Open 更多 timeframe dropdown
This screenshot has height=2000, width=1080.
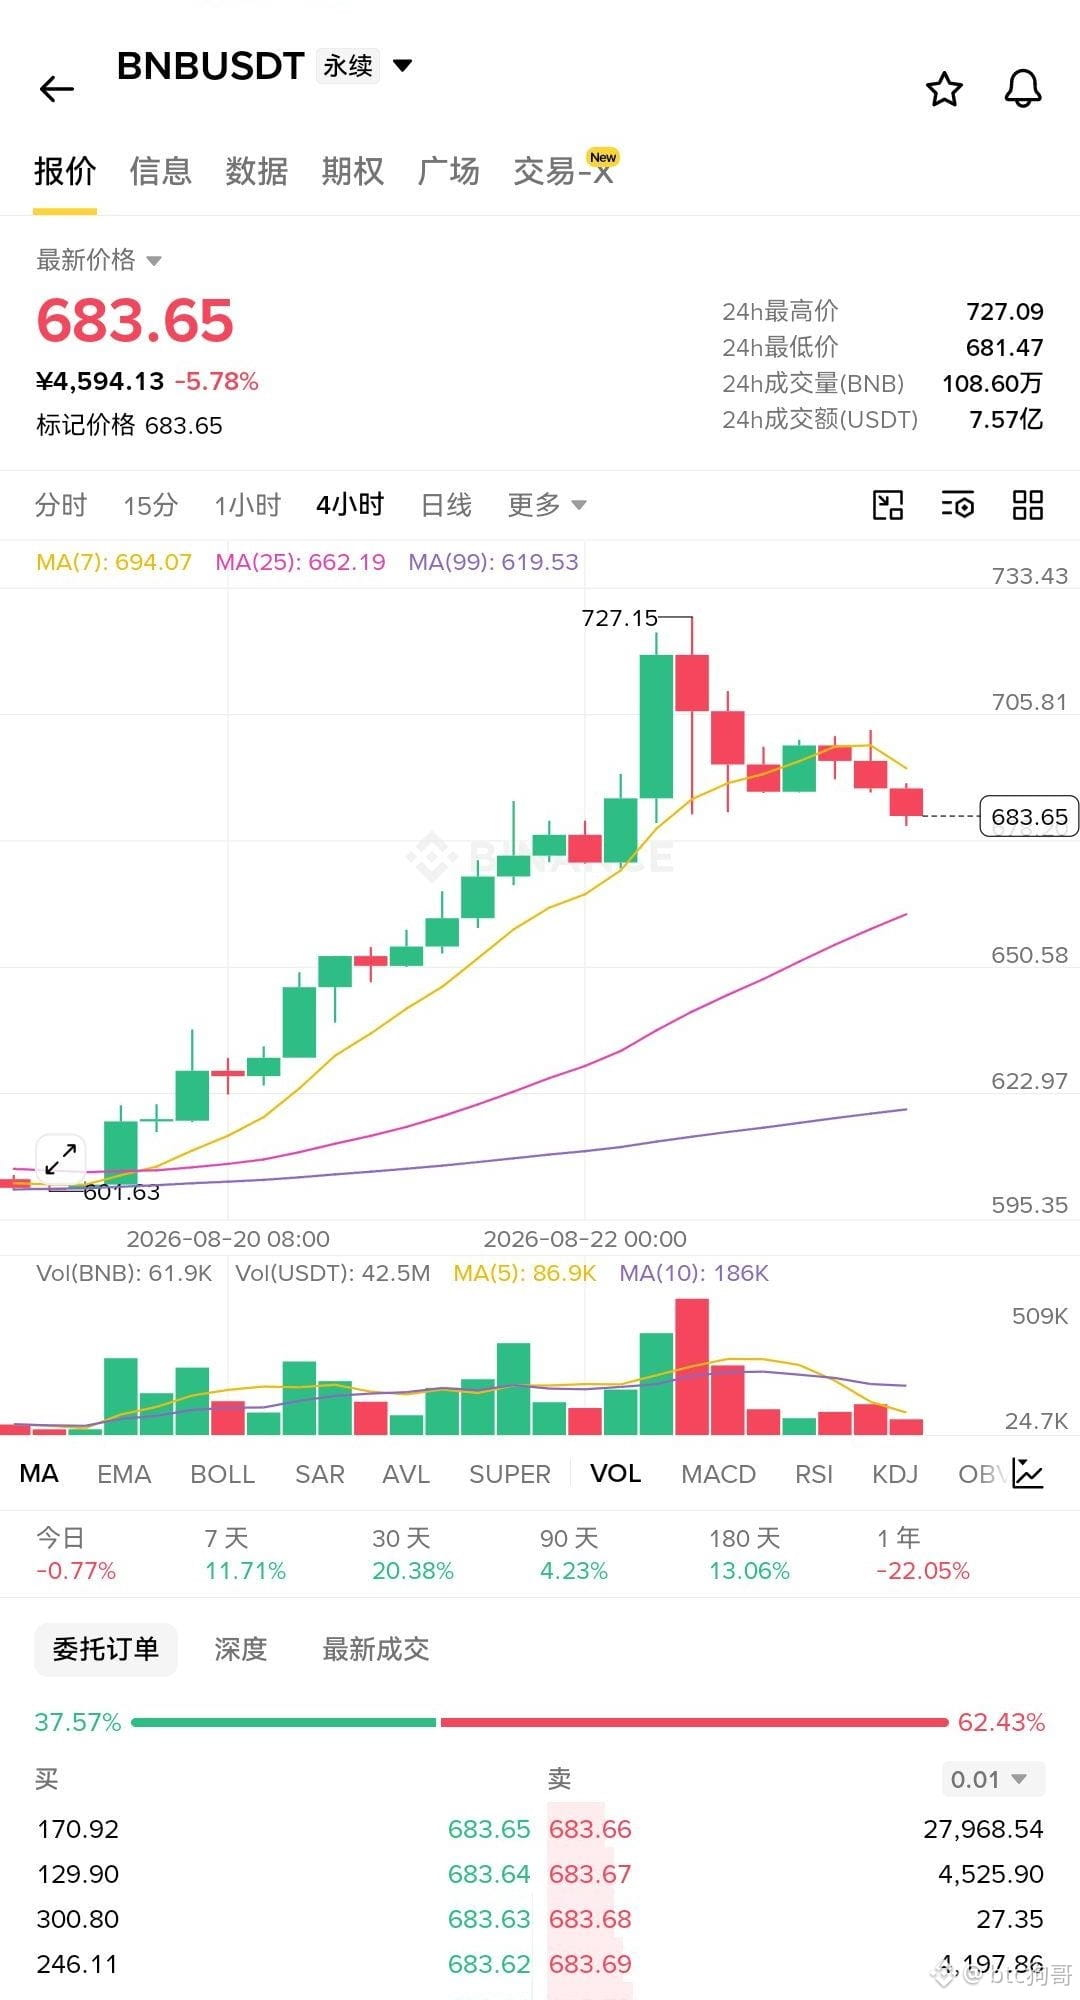pos(546,505)
